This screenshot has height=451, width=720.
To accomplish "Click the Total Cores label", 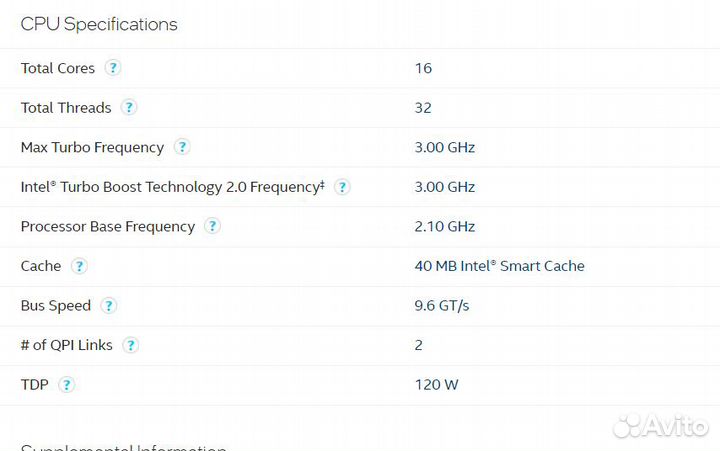I will pos(58,68).
